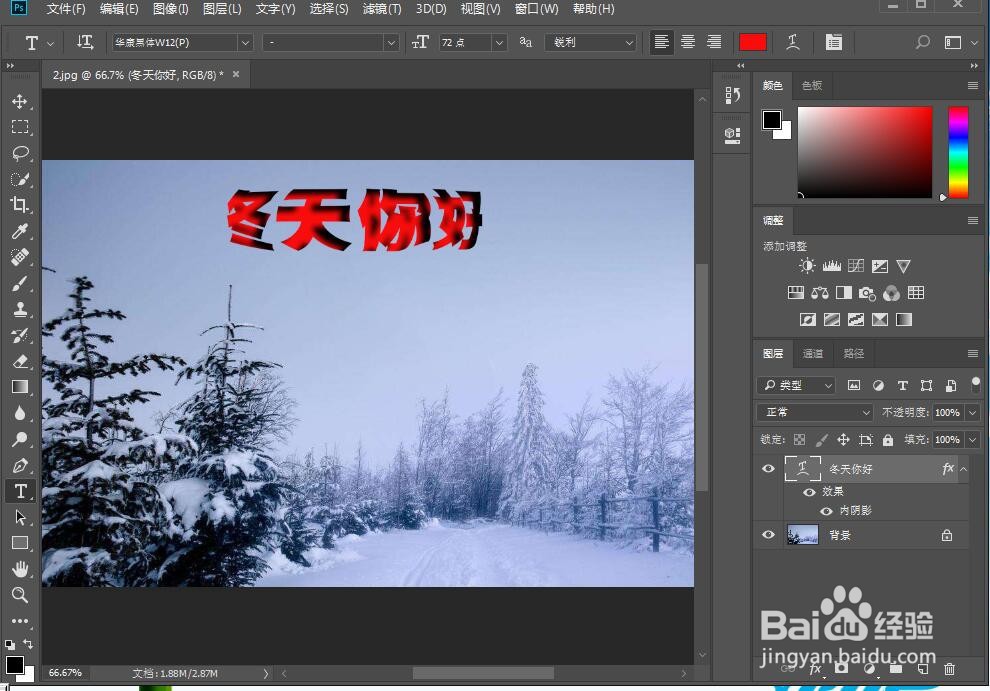This screenshot has height=691, width=990.
Task: Choose the Lasso tool
Action: click(20, 153)
